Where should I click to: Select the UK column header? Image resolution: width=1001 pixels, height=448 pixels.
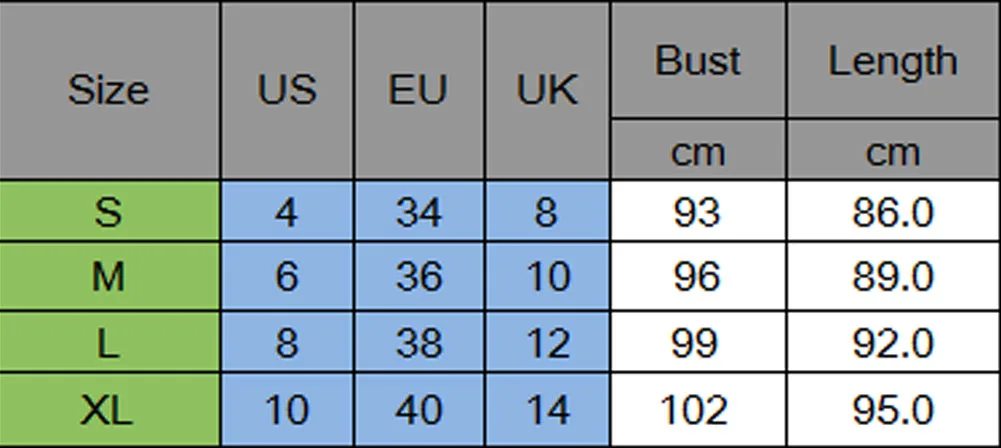point(547,89)
